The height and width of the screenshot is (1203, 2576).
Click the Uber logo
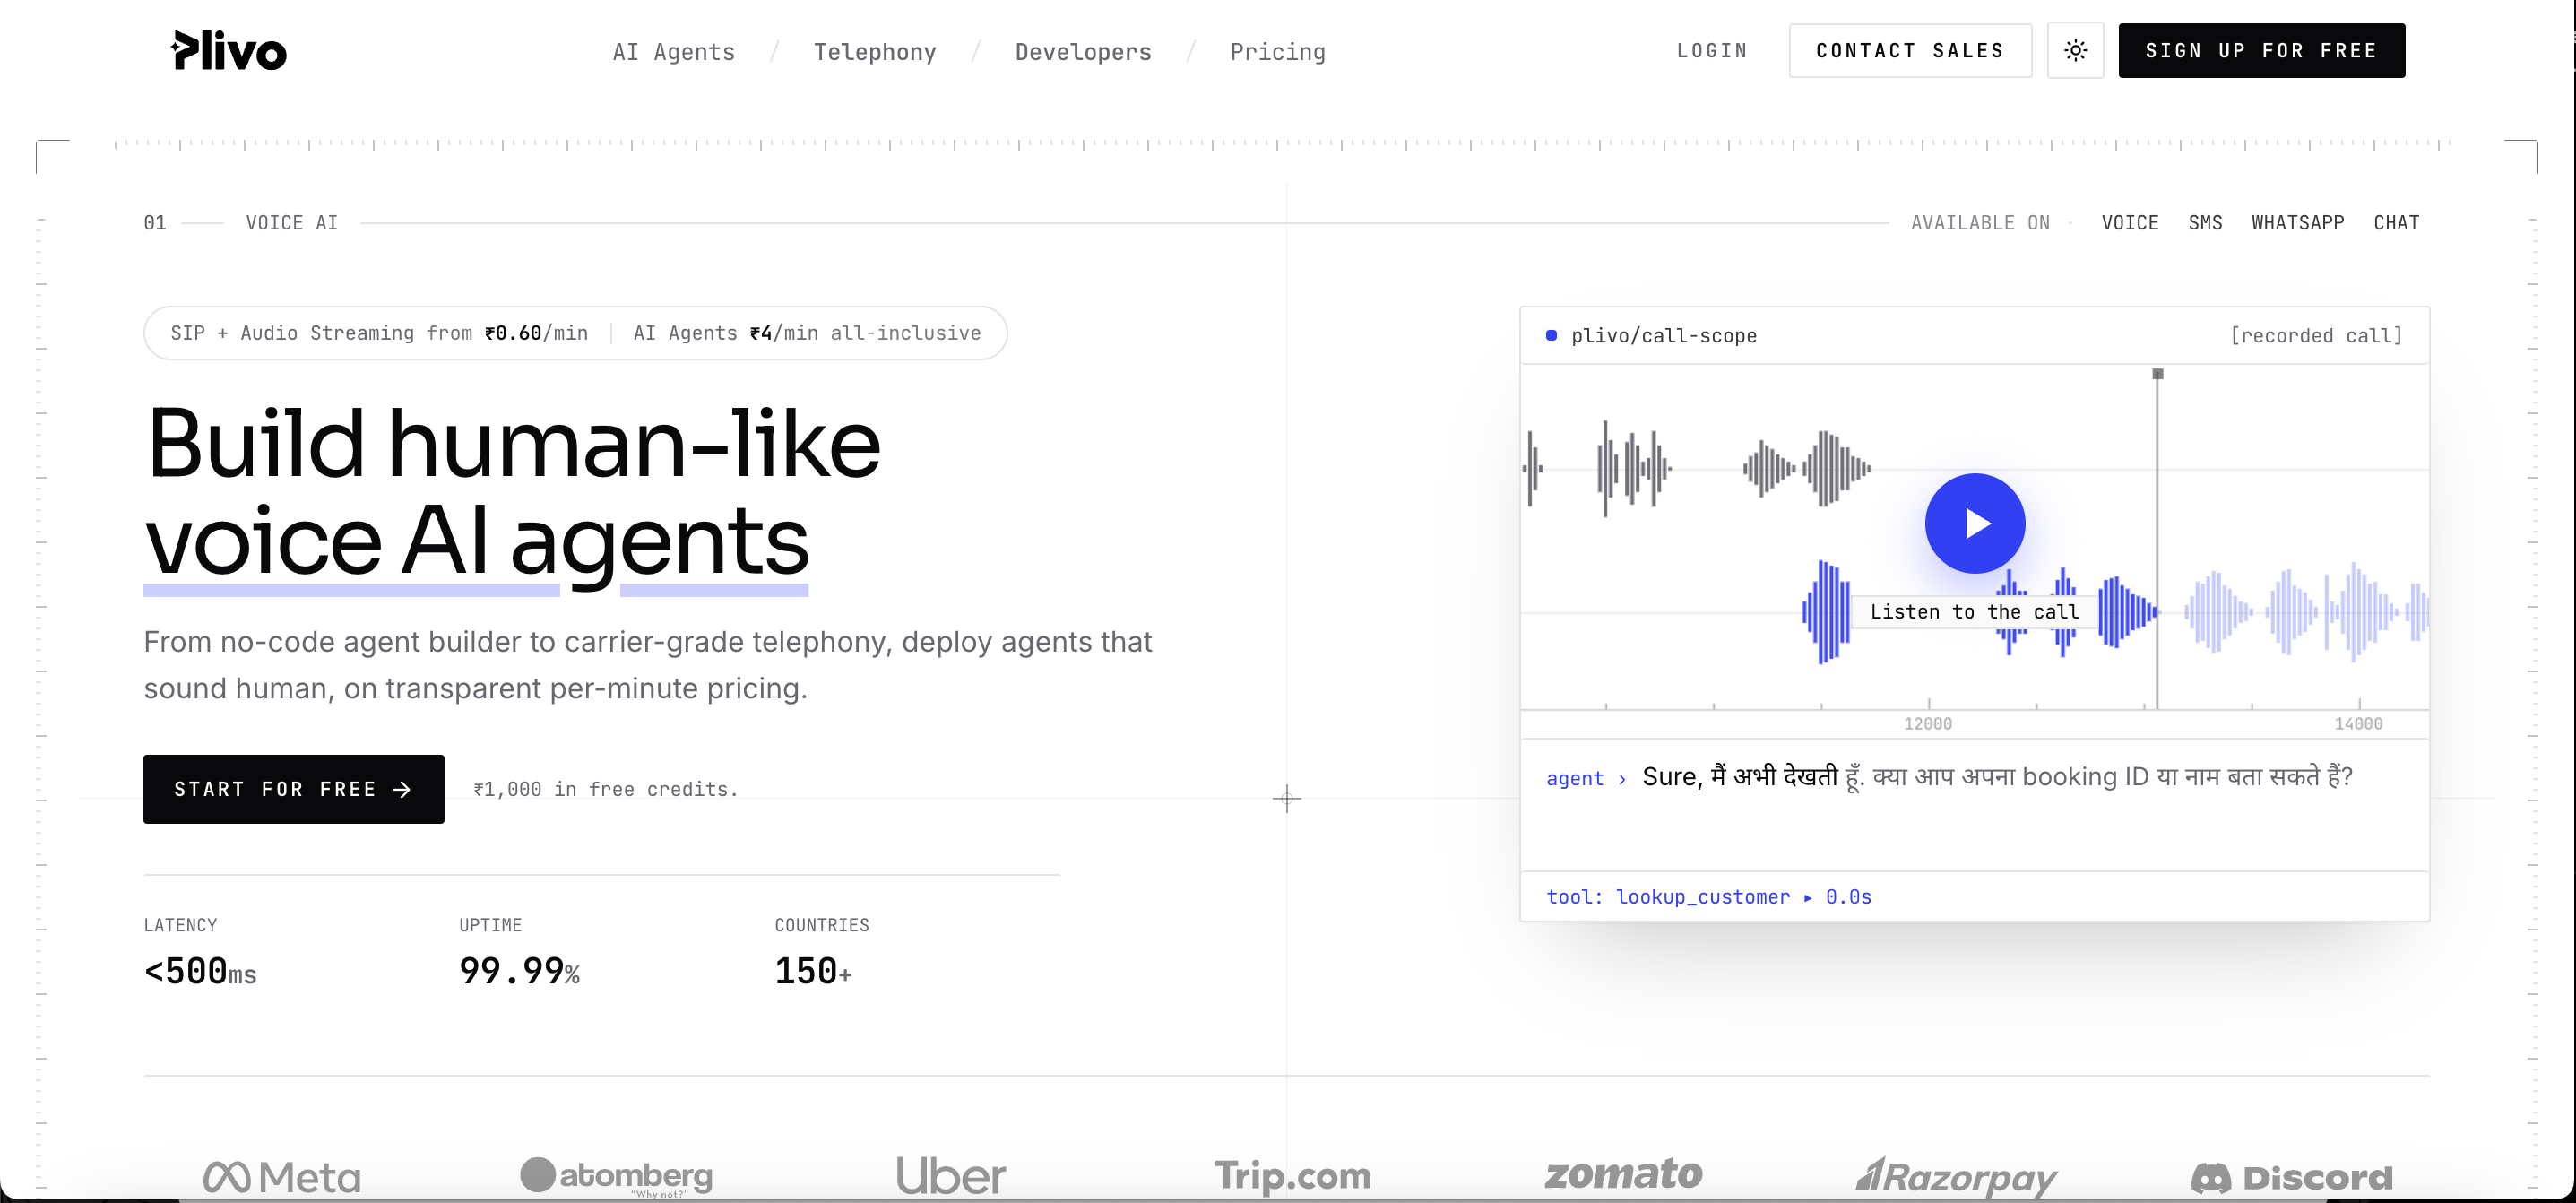[950, 1175]
